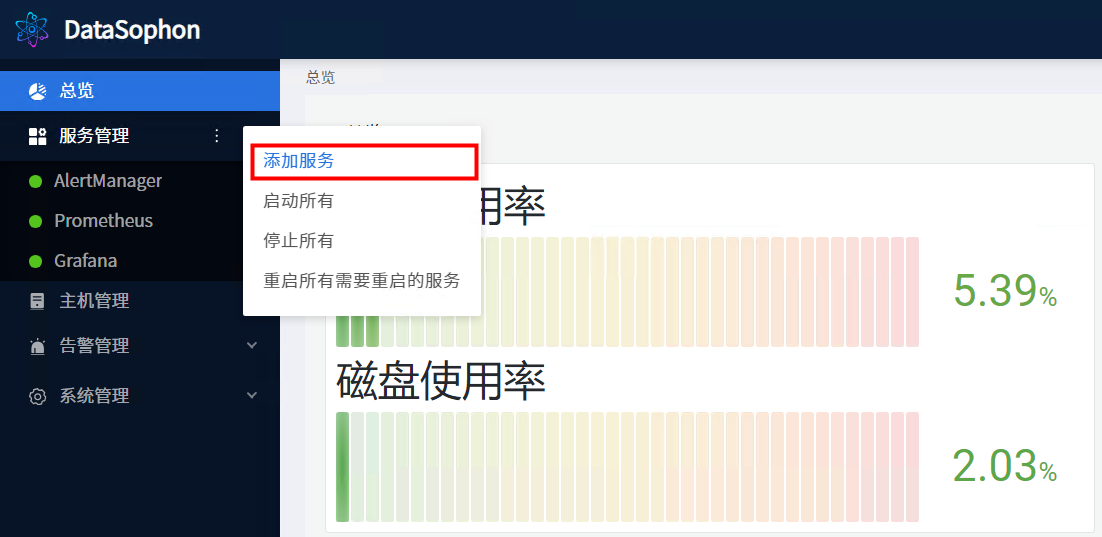Click the green status dot of Grafana
Image resolution: width=1102 pixels, height=537 pixels.
coord(35,261)
